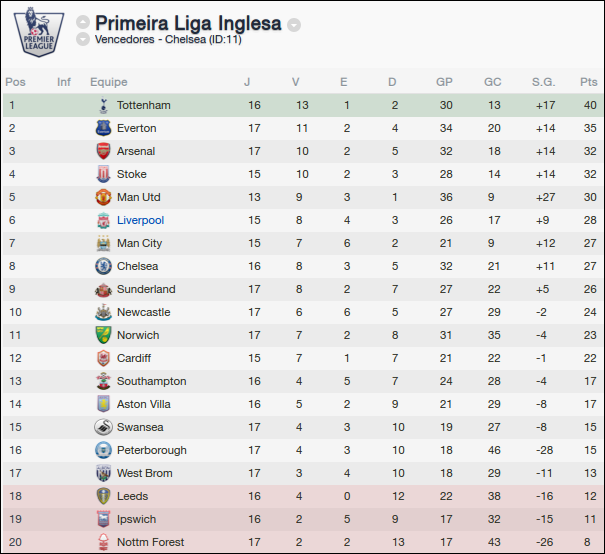Click the Leeds club crest

(x=103, y=496)
